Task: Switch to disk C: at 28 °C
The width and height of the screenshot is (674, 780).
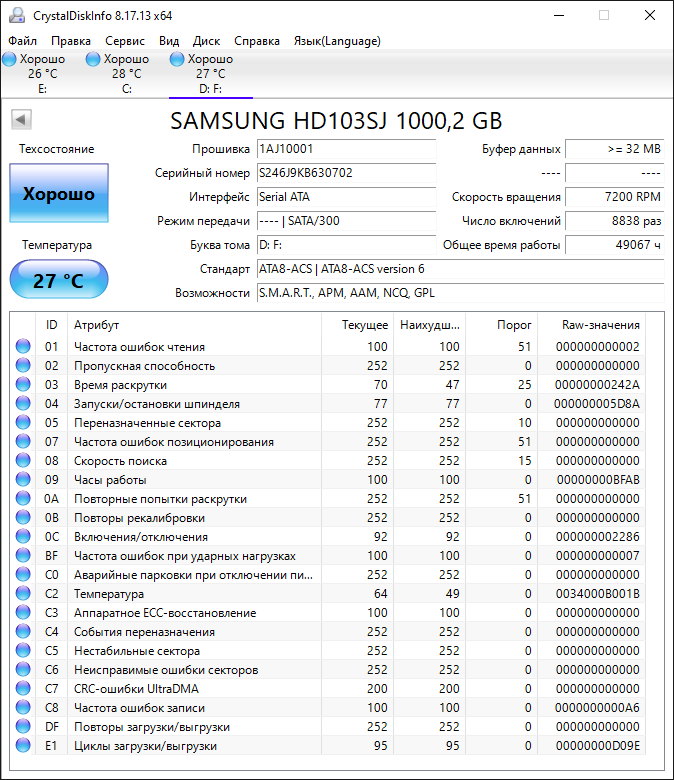Action: tap(126, 74)
